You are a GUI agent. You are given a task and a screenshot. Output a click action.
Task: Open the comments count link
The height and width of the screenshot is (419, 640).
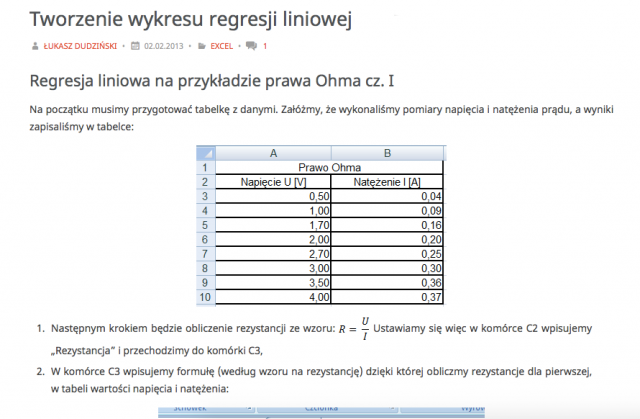point(265,46)
